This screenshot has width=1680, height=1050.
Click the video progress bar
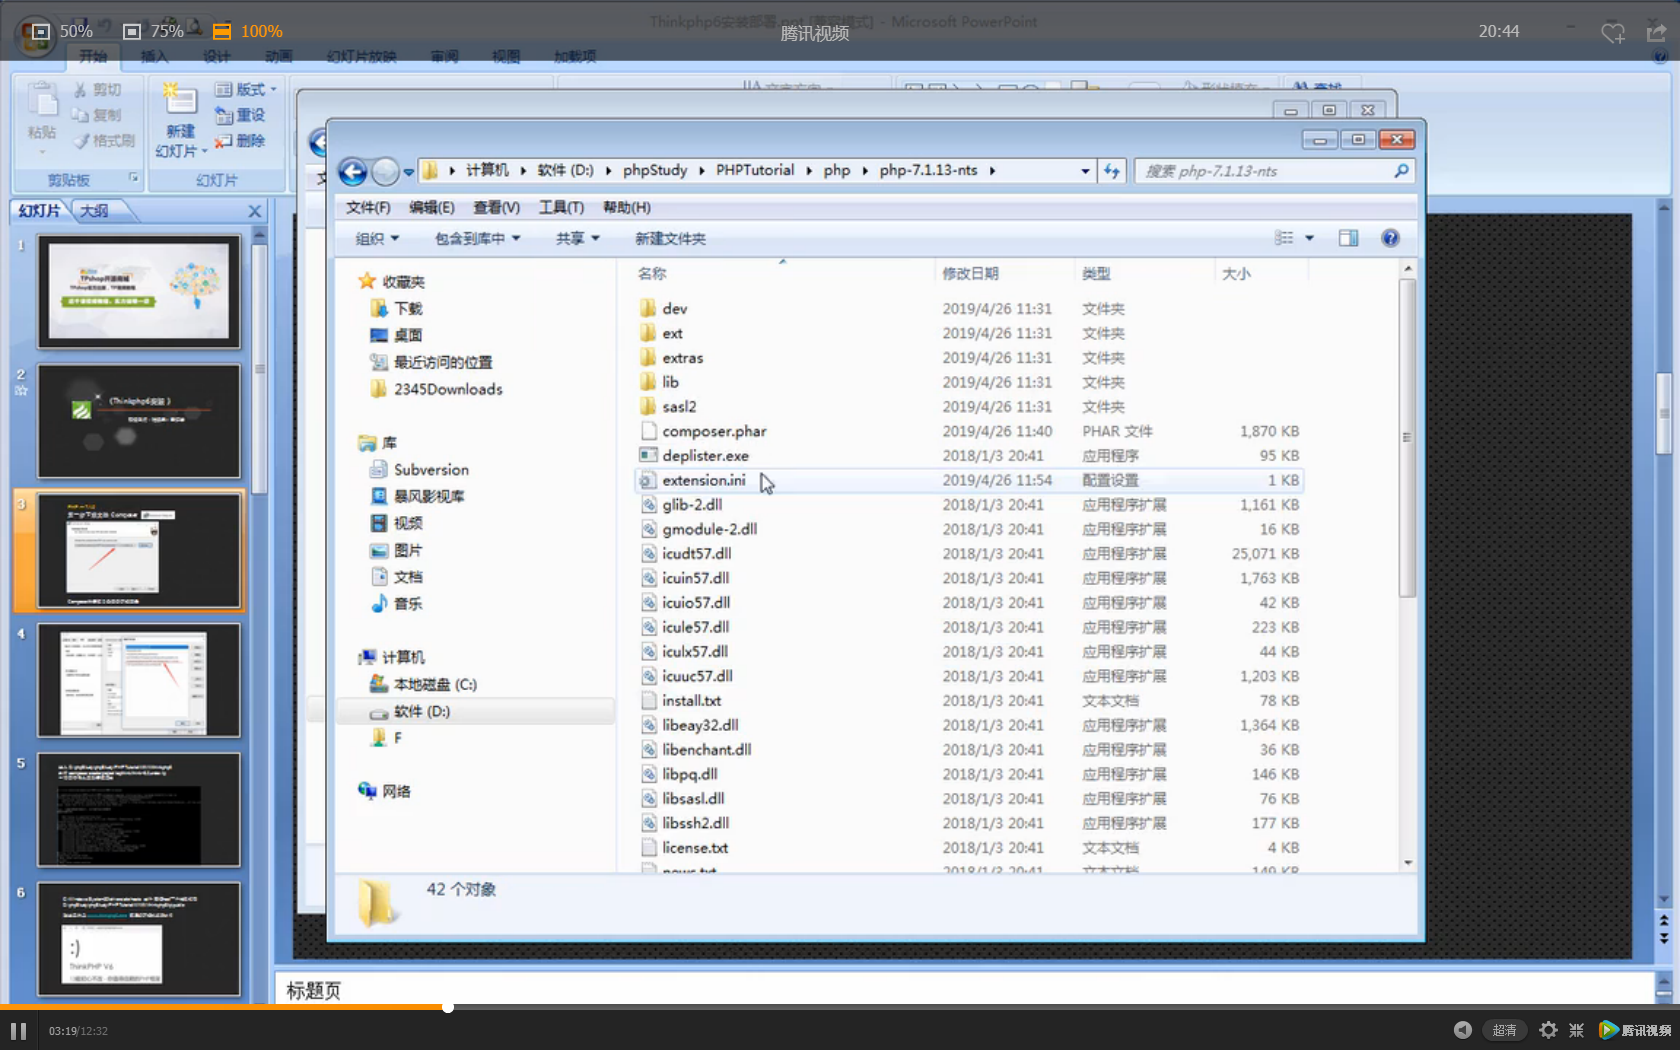click(840, 1007)
